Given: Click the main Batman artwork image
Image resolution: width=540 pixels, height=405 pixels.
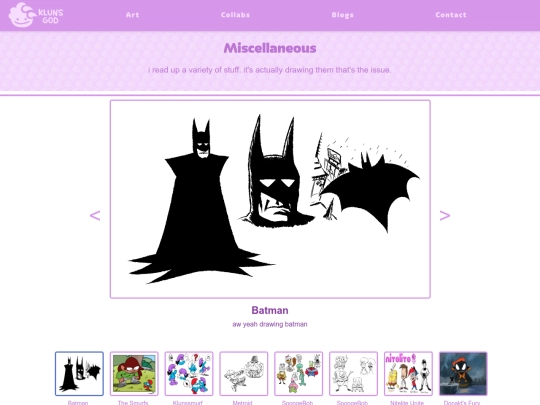Looking at the screenshot, I should pos(270,199).
